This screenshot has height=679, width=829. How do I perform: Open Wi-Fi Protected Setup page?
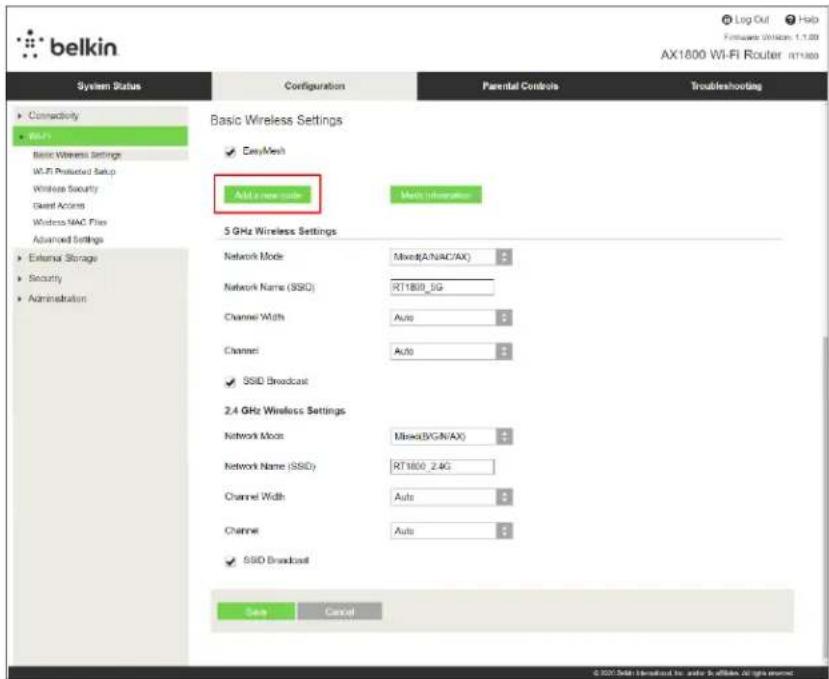tap(74, 171)
